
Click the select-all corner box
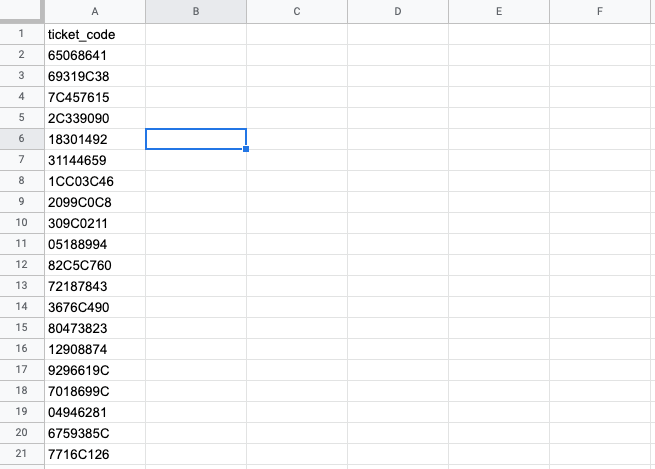pyautogui.click(x=22, y=11)
